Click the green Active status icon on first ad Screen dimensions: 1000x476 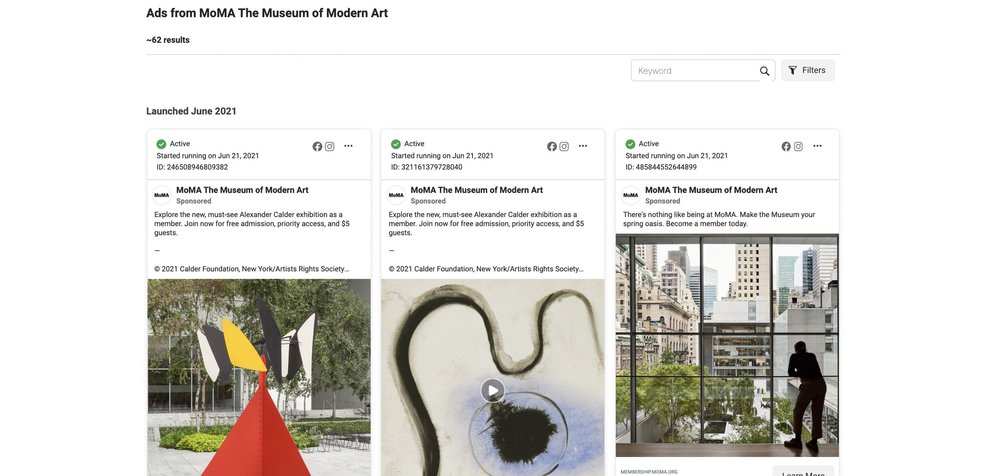point(161,144)
